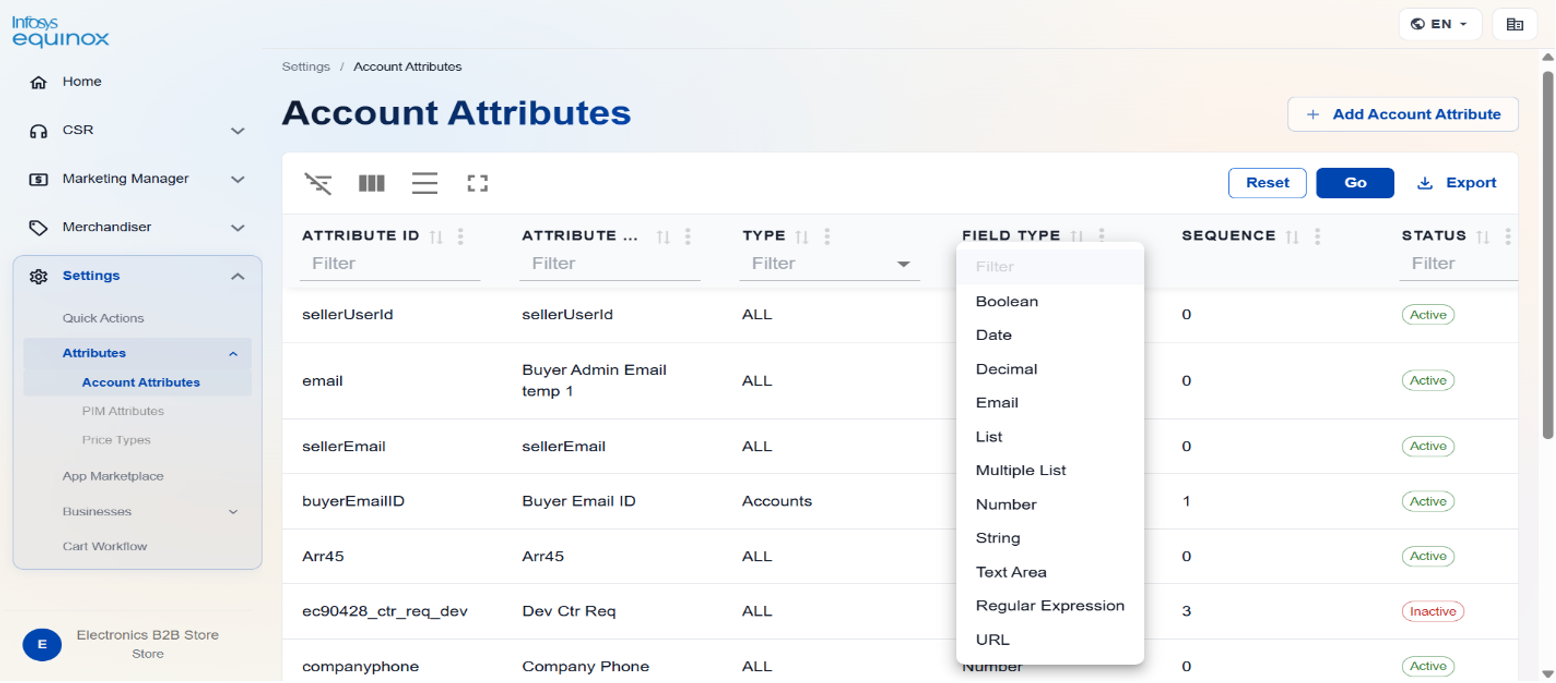This screenshot has width=1556, height=683.
Task: Open Settings breadcrumb link
Action: pyautogui.click(x=306, y=67)
